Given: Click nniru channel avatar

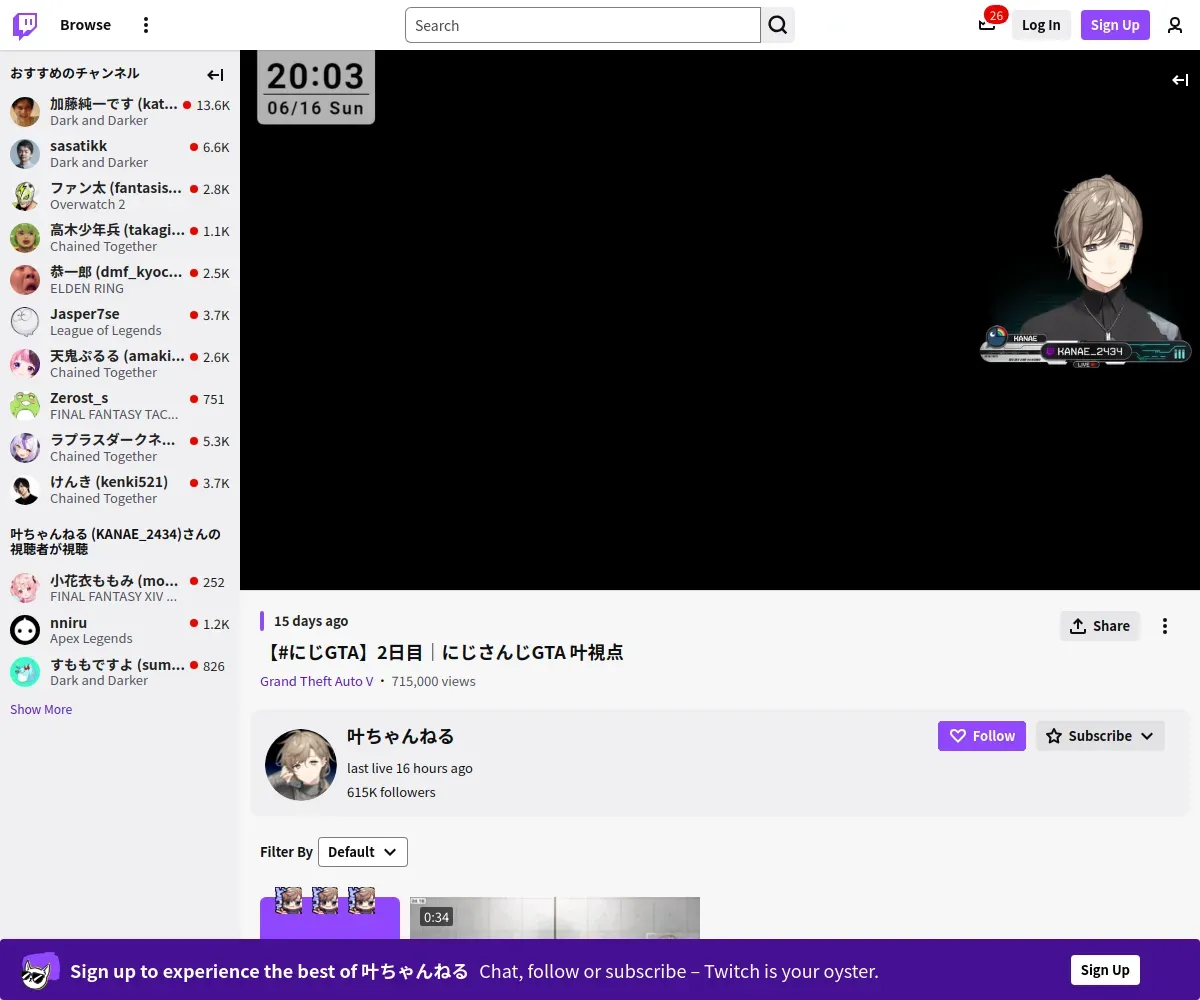Looking at the screenshot, I should [25, 630].
